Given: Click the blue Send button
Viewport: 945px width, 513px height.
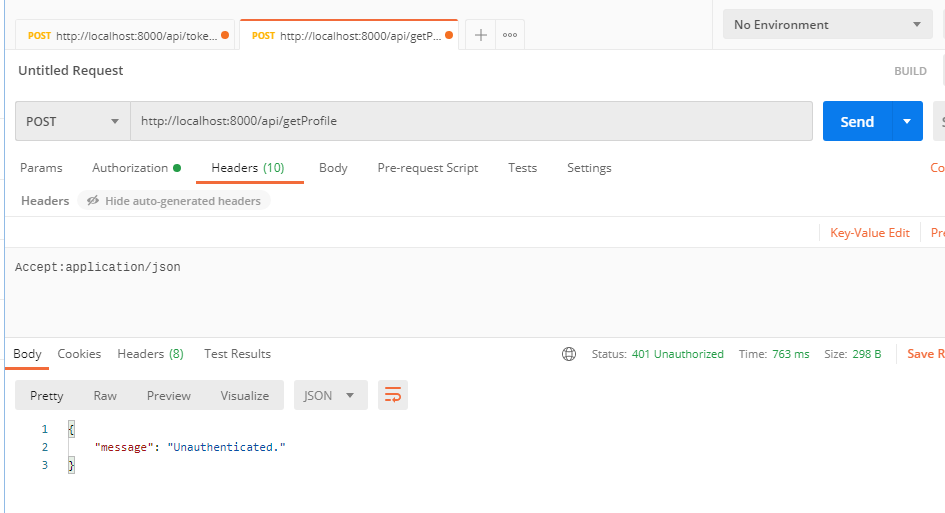Looking at the screenshot, I should [857, 121].
